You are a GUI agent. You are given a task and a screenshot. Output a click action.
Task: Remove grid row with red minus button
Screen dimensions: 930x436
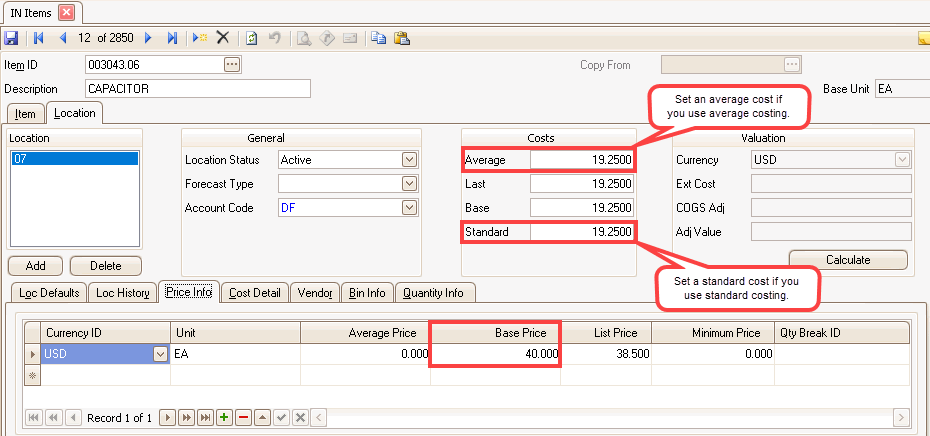241,417
